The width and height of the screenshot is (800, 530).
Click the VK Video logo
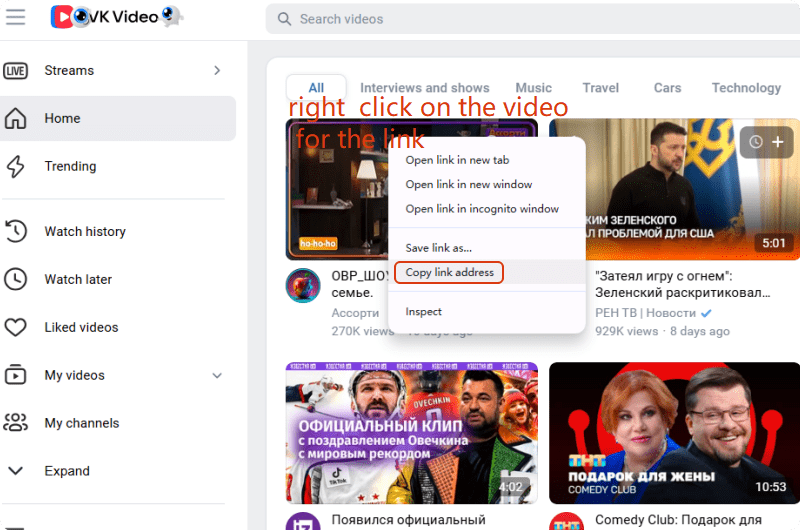116,17
